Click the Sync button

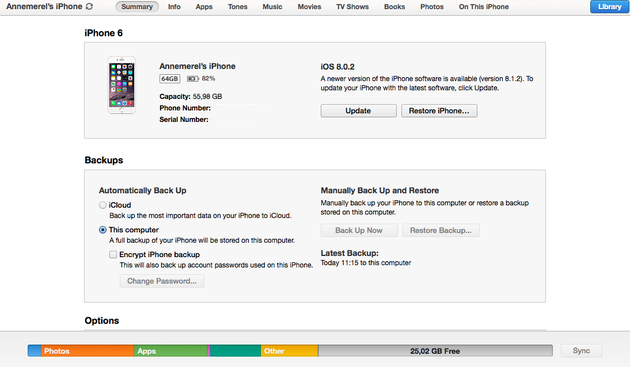point(581,351)
